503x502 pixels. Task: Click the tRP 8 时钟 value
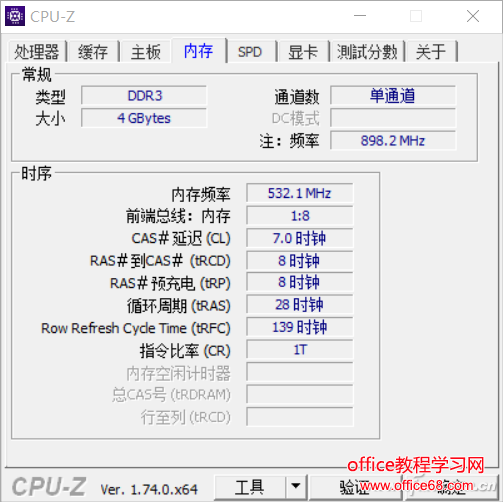(299, 282)
